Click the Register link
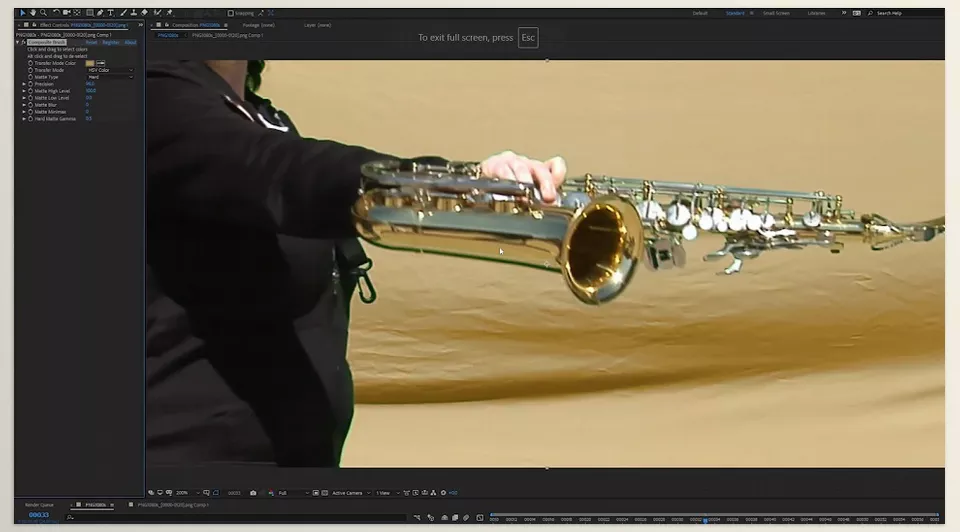Screen dimensions: 960x532 tap(111, 42)
